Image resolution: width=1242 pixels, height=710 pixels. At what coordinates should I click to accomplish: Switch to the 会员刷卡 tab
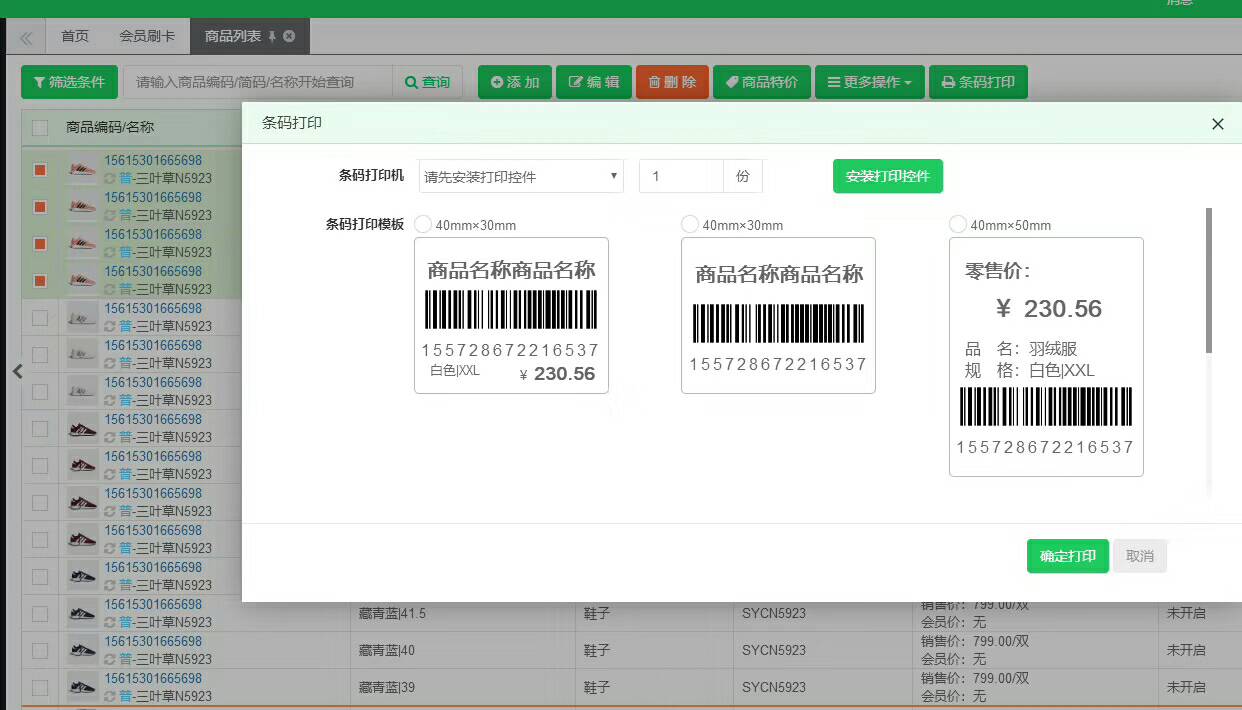pyautogui.click(x=147, y=36)
